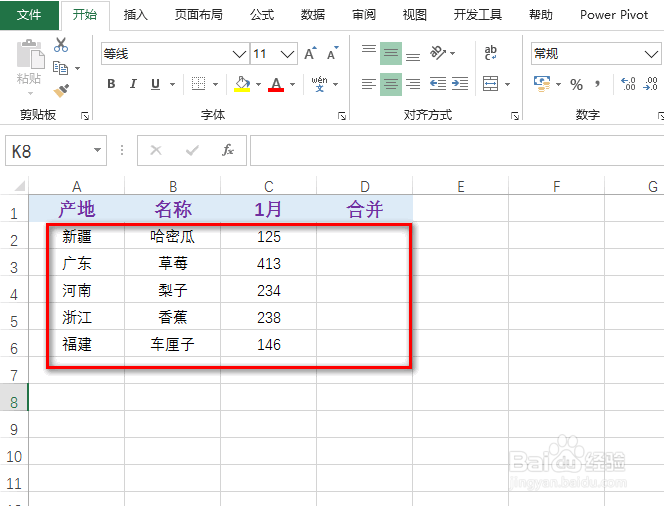
Task: Switch to the 插入 tab
Action: 136,15
